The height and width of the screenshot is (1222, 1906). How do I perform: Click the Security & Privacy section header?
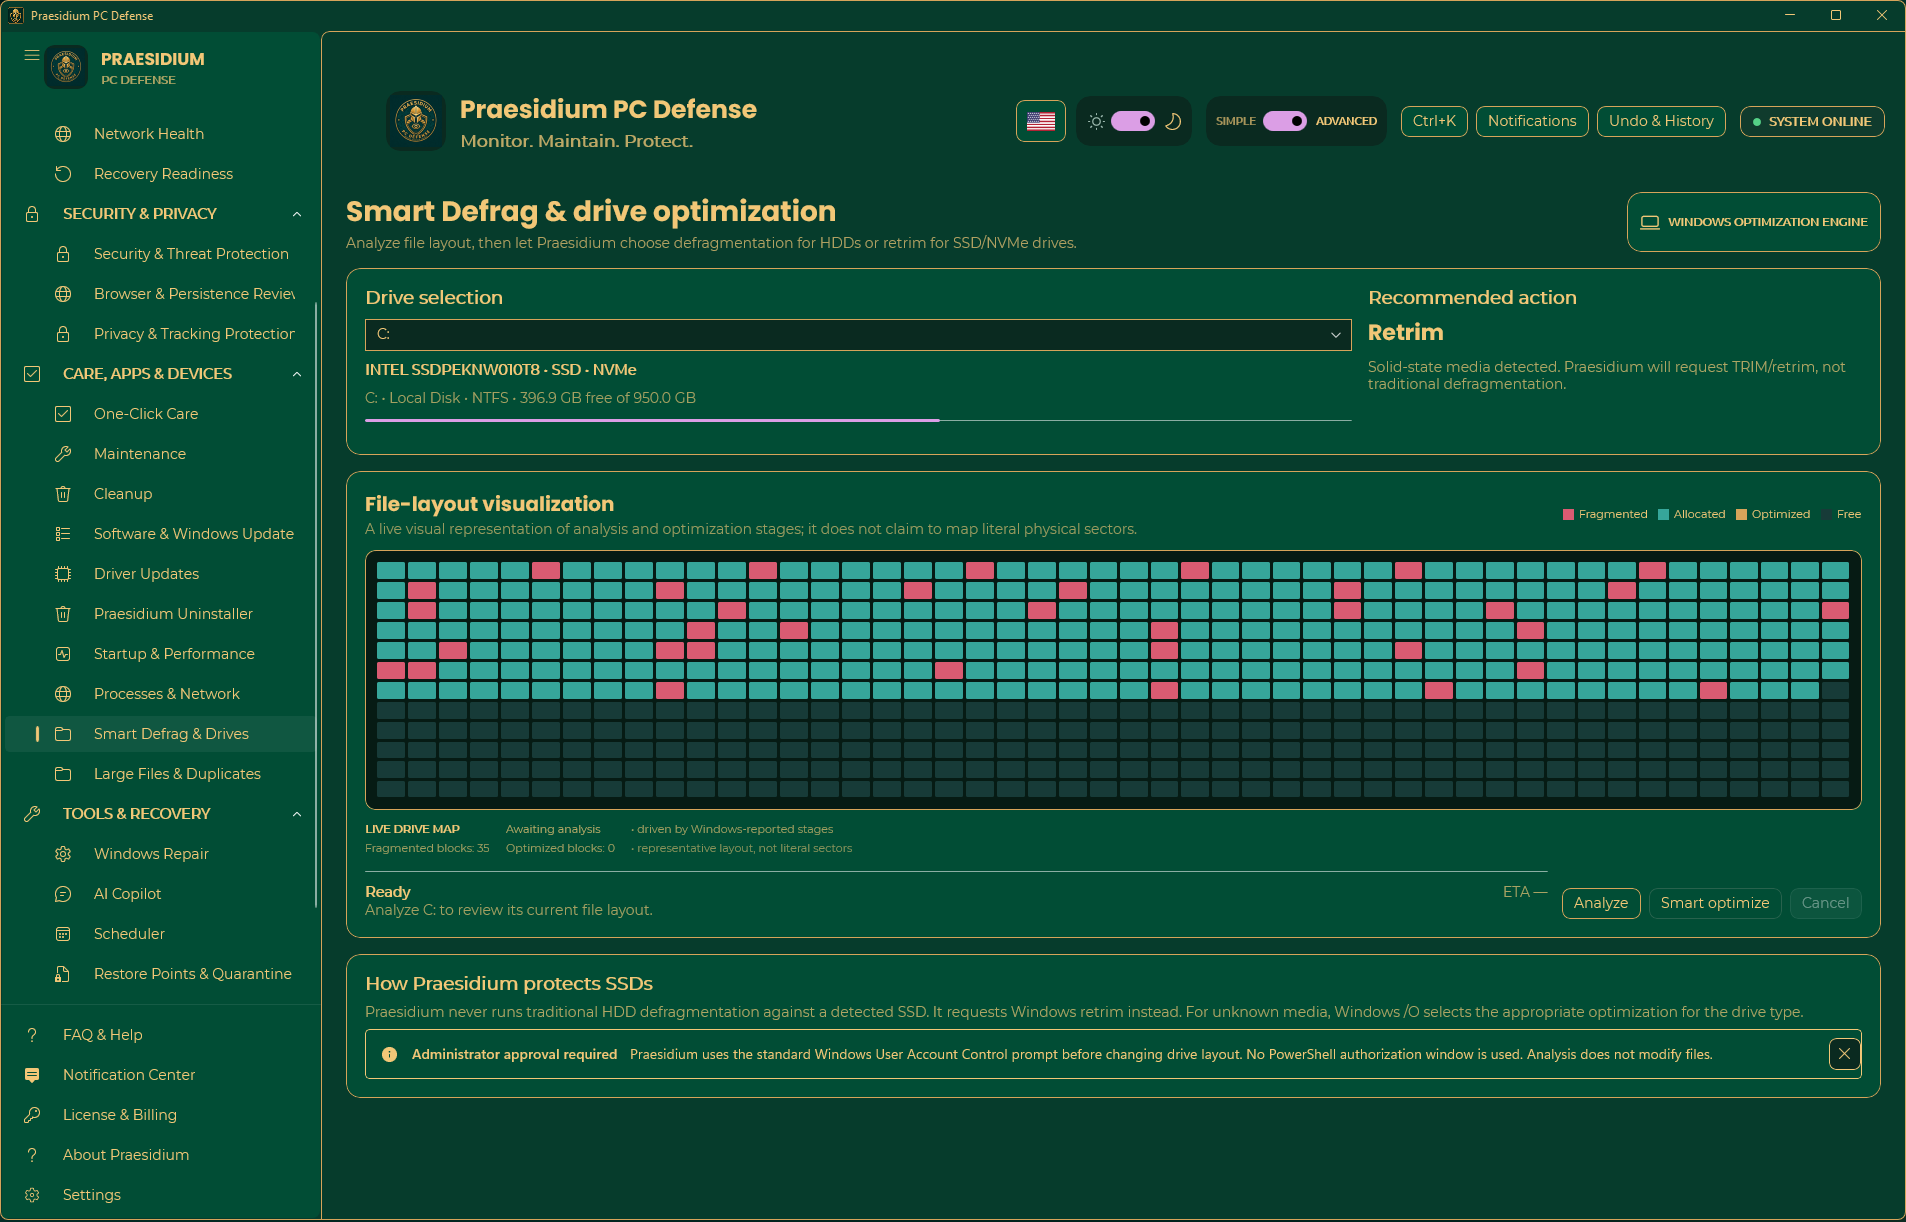tap(160, 214)
